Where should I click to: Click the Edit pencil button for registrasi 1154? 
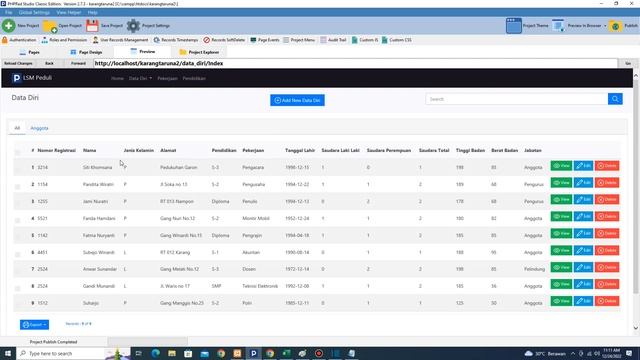click(x=583, y=183)
